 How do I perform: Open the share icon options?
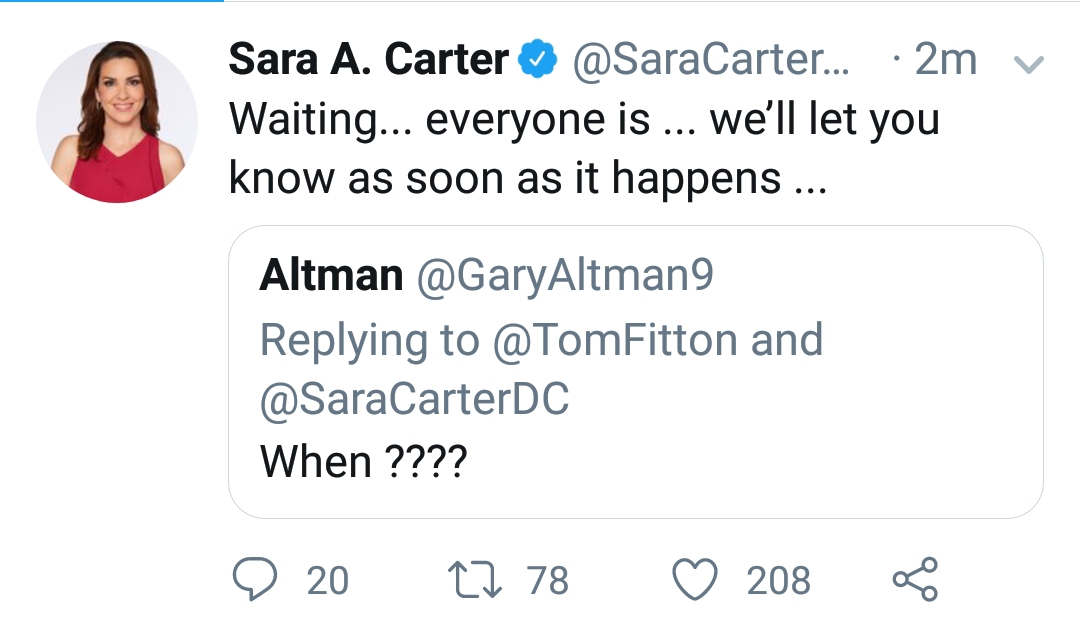[x=914, y=580]
